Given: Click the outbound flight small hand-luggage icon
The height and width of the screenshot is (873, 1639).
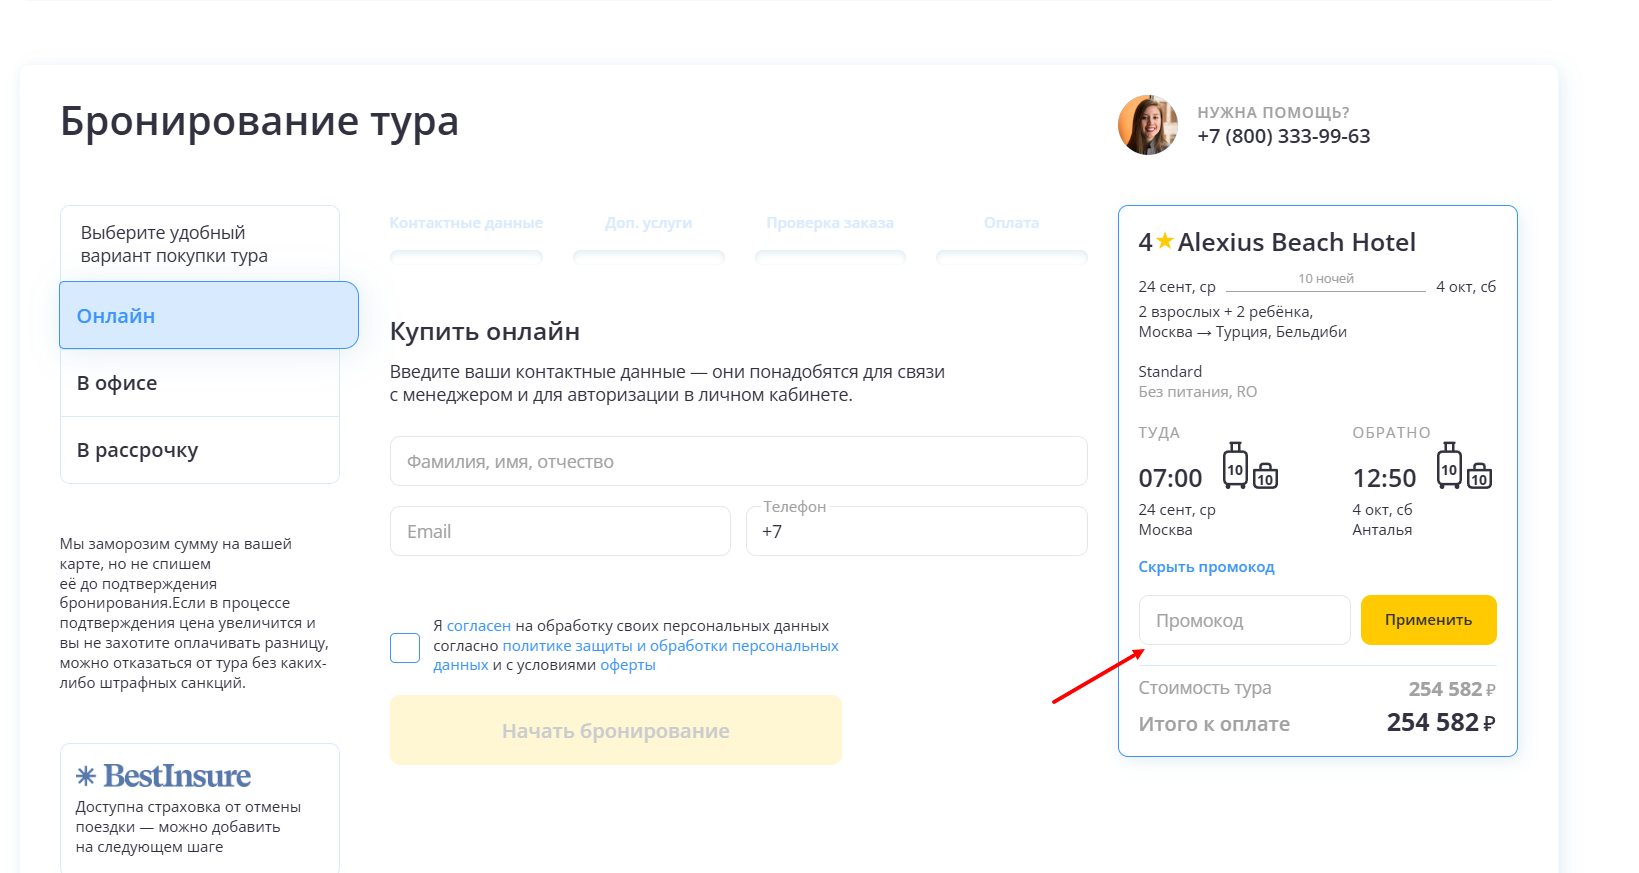Looking at the screenshot, I should 1265,476.
